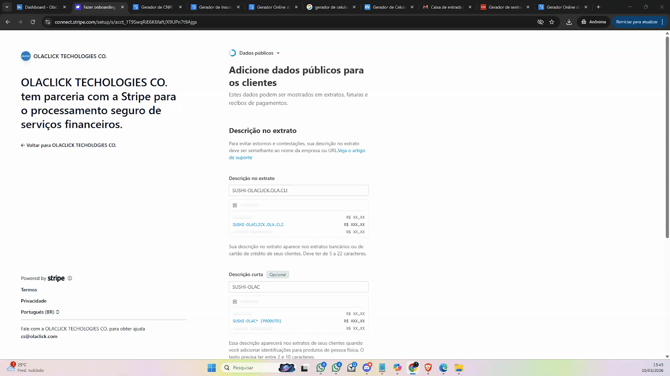Click the Descrição no extrato input field

298,191
